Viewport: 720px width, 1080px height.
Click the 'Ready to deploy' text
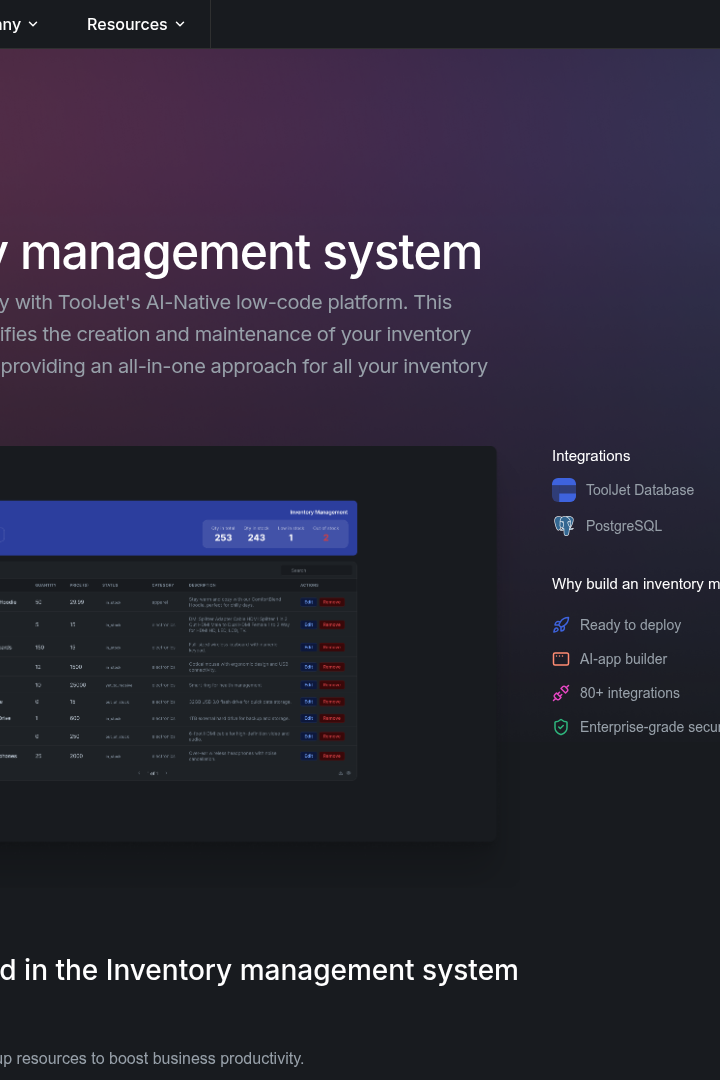pos(630,625)
